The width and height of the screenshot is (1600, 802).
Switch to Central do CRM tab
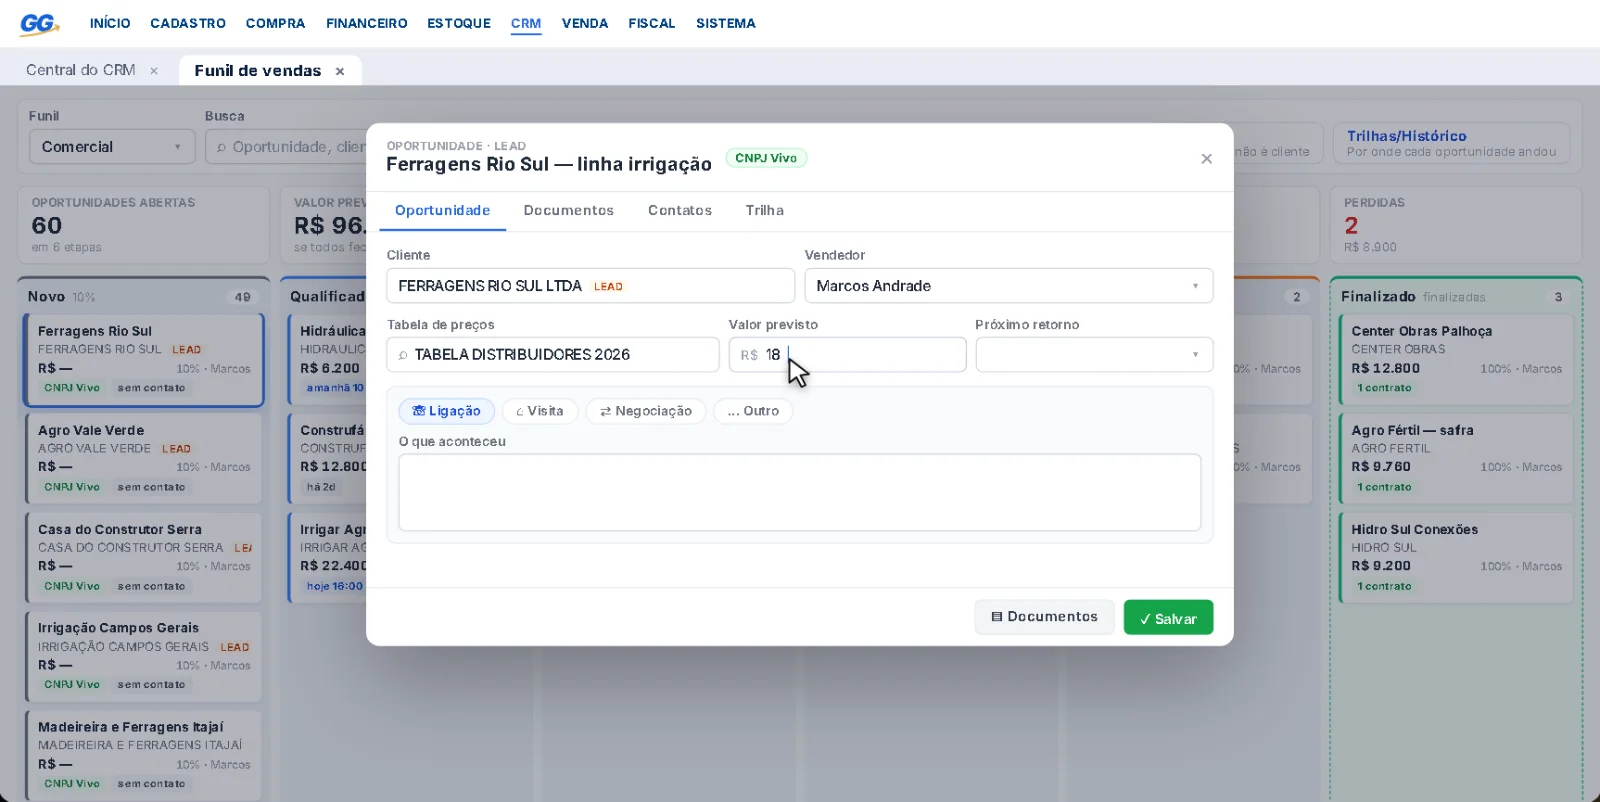click(80, 70)
